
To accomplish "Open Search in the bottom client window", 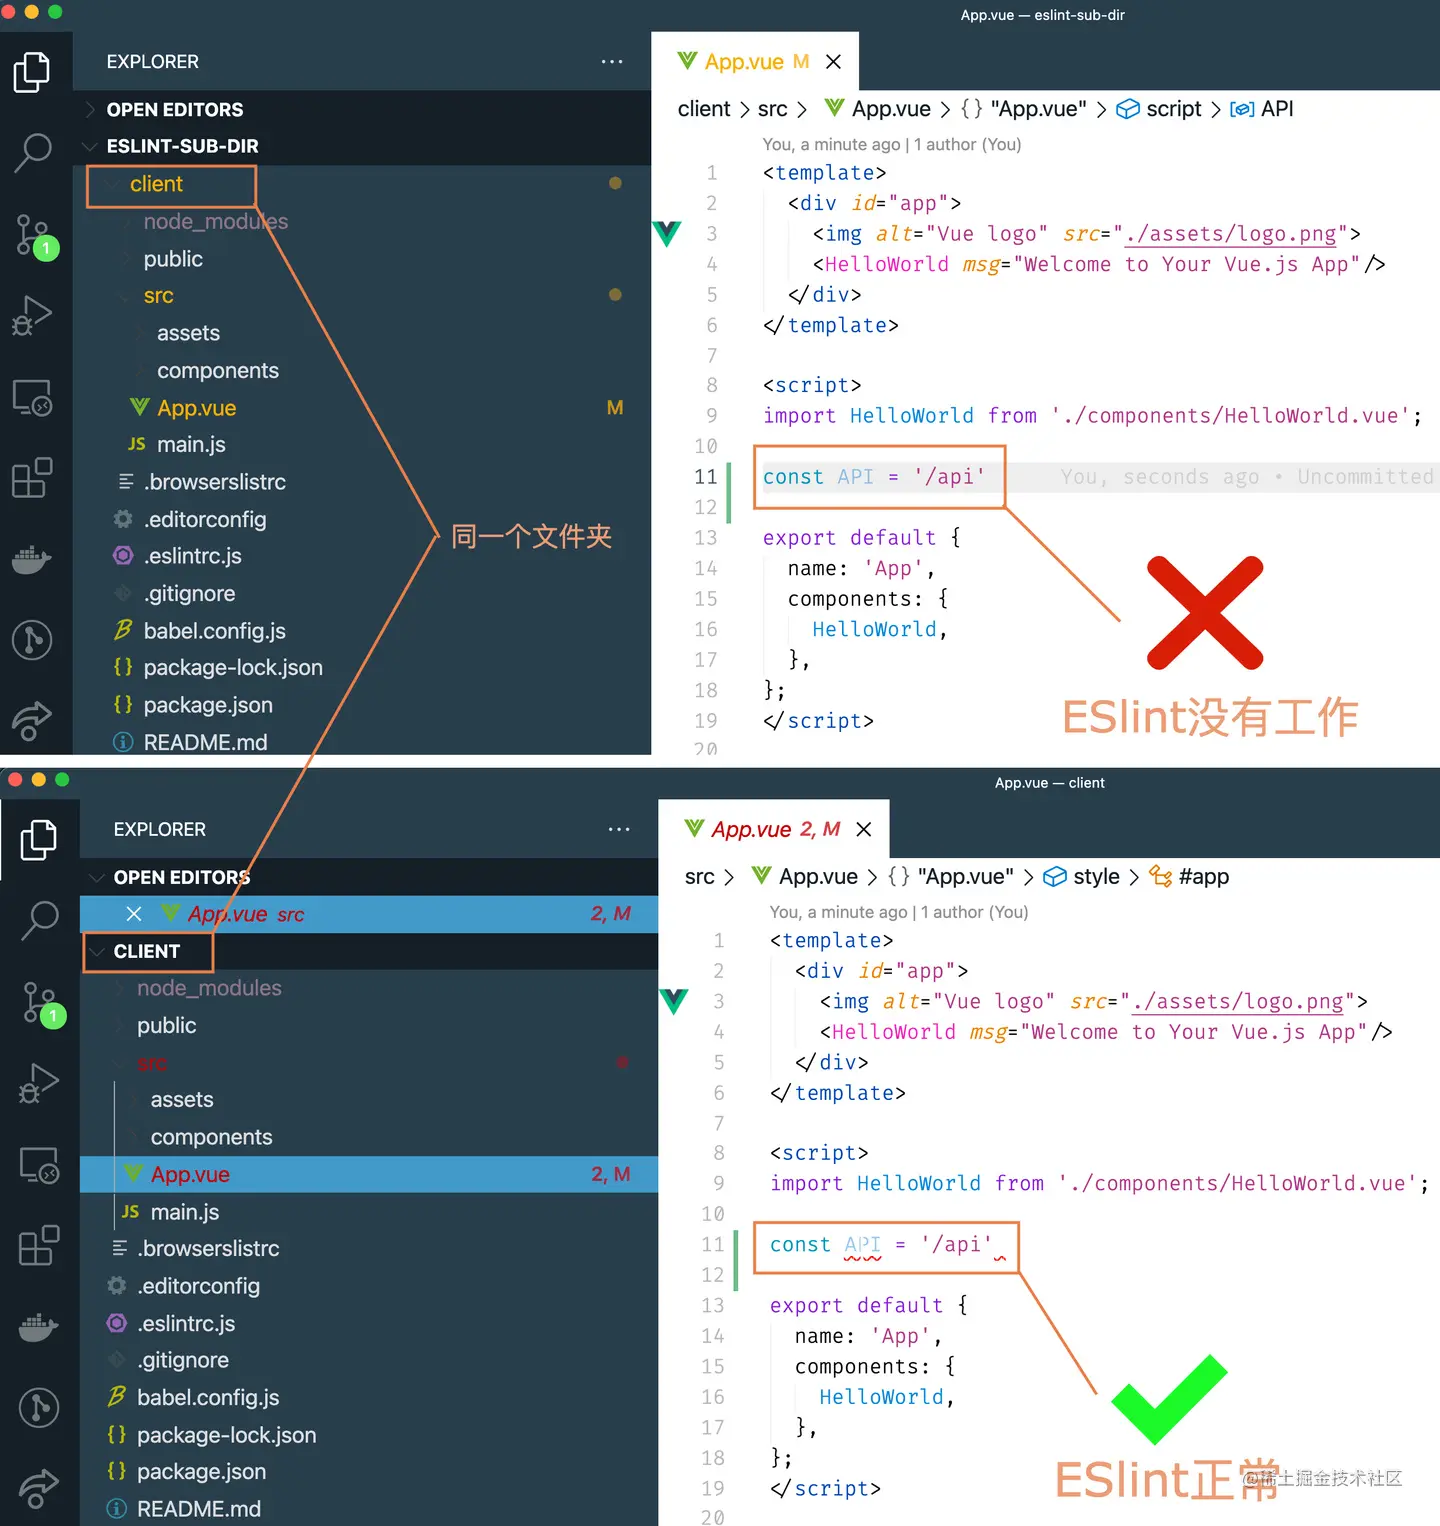I will (x=38, y=921).
